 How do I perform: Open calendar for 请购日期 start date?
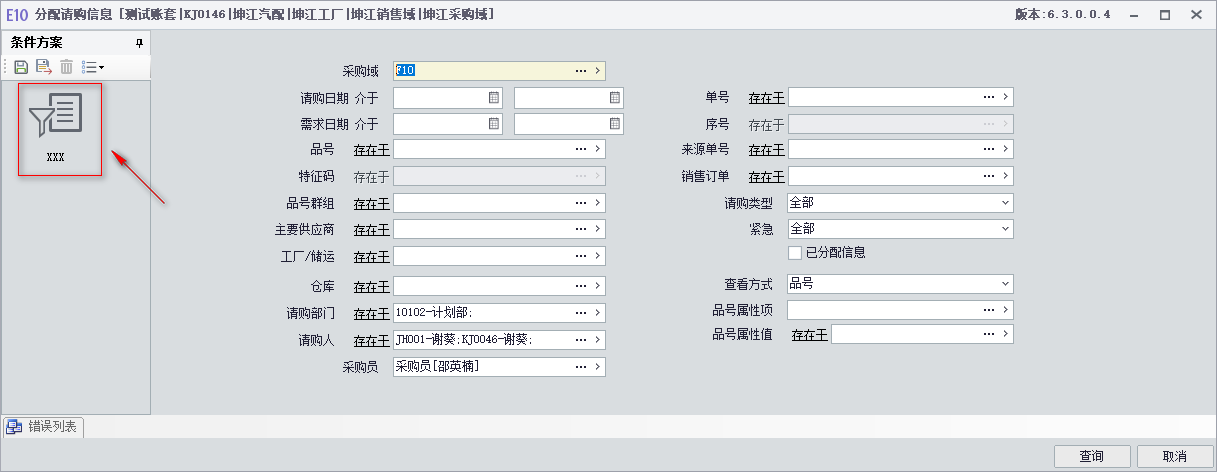coord(494,98)
